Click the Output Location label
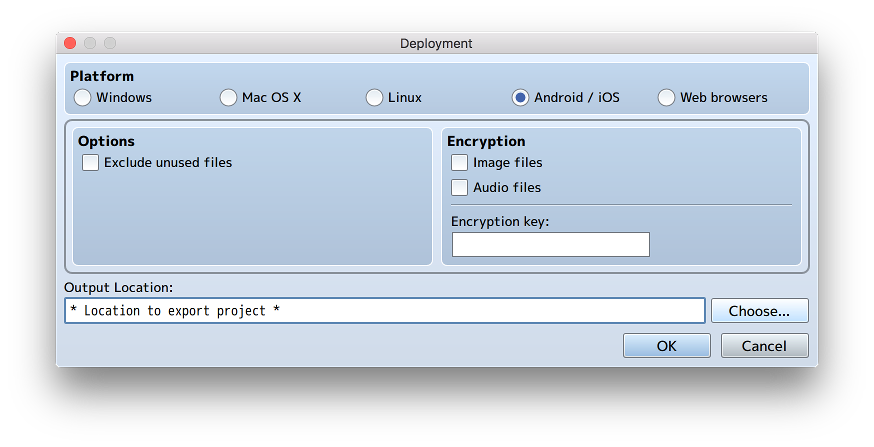 tap(118, 288)
